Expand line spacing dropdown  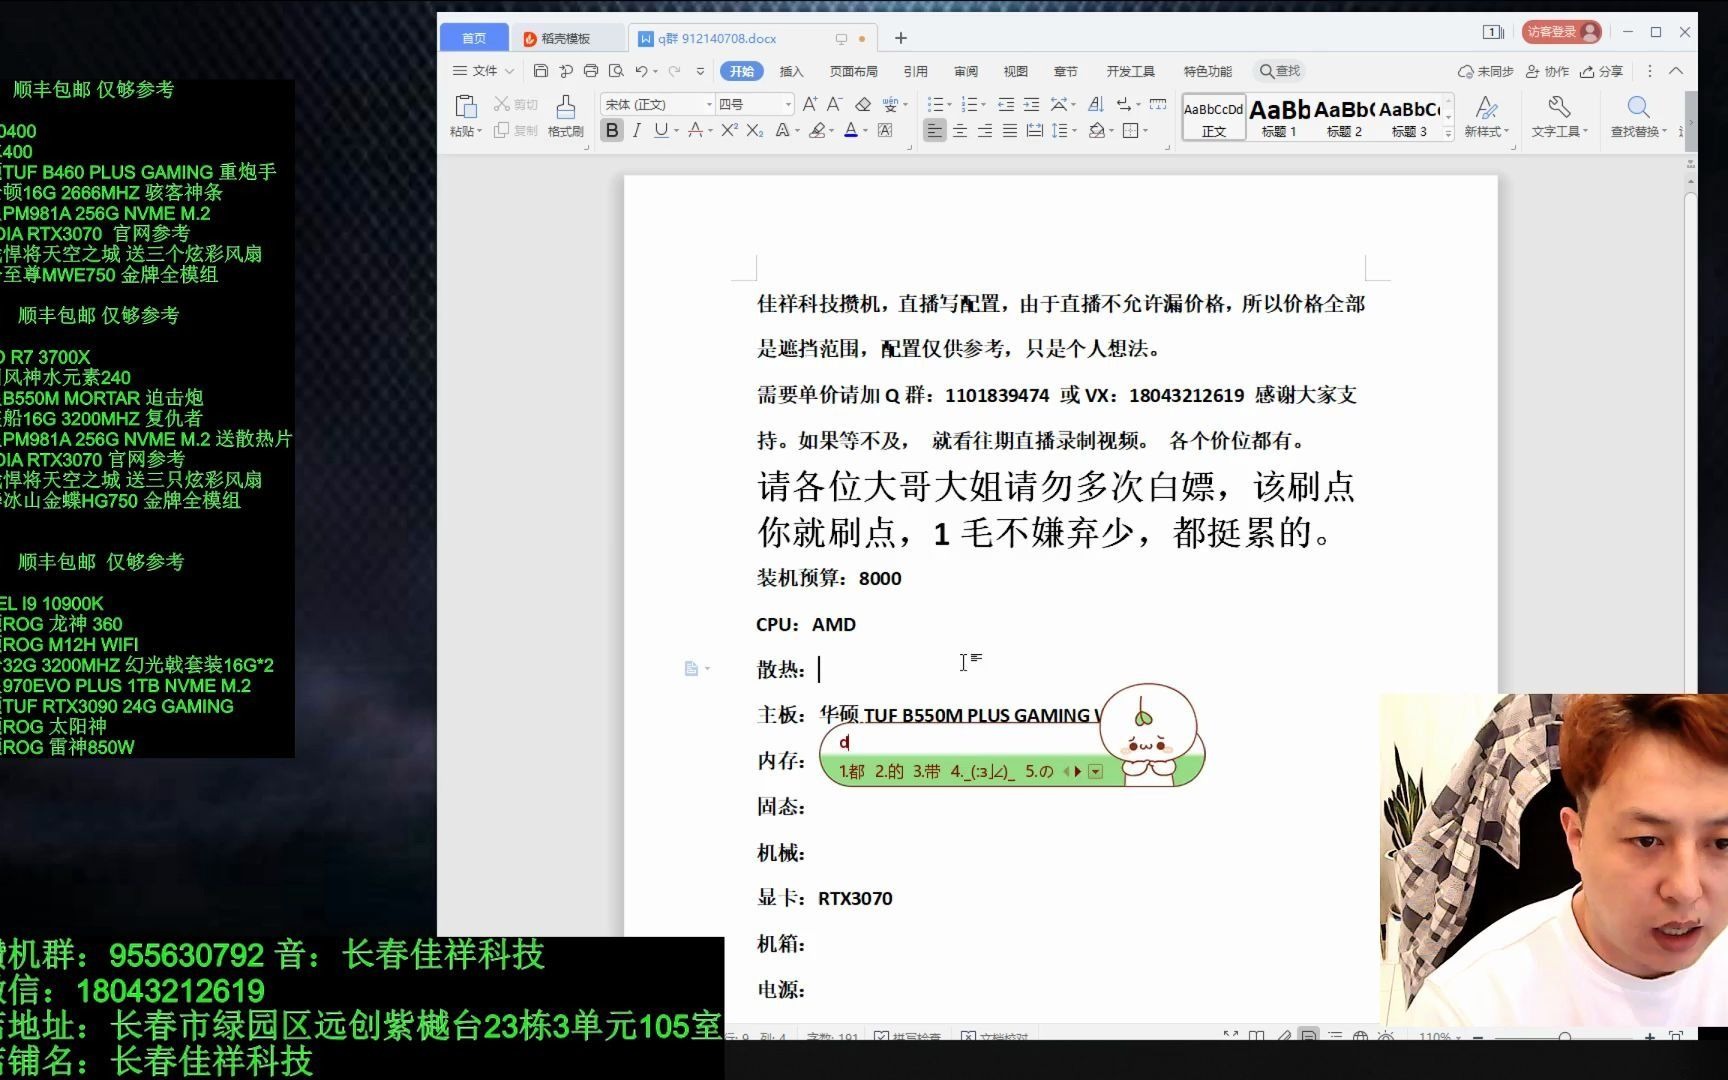[x=1074, y=131]
